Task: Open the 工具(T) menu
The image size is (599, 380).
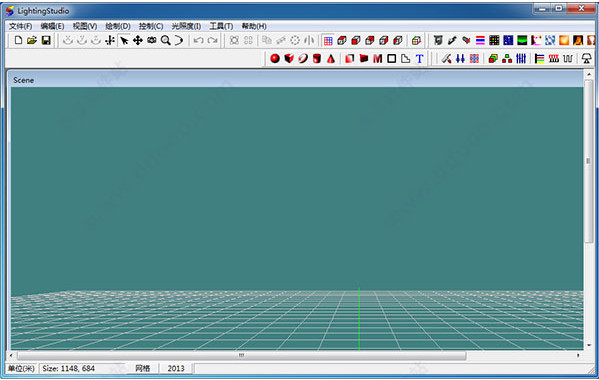Action: 221,26
